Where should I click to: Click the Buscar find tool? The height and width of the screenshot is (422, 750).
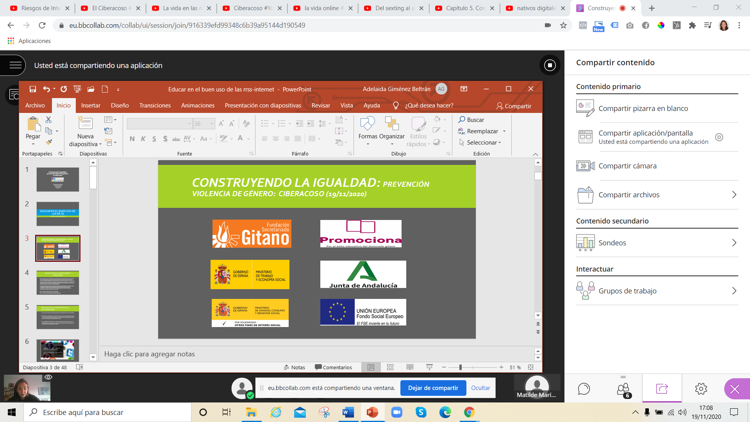471,120
